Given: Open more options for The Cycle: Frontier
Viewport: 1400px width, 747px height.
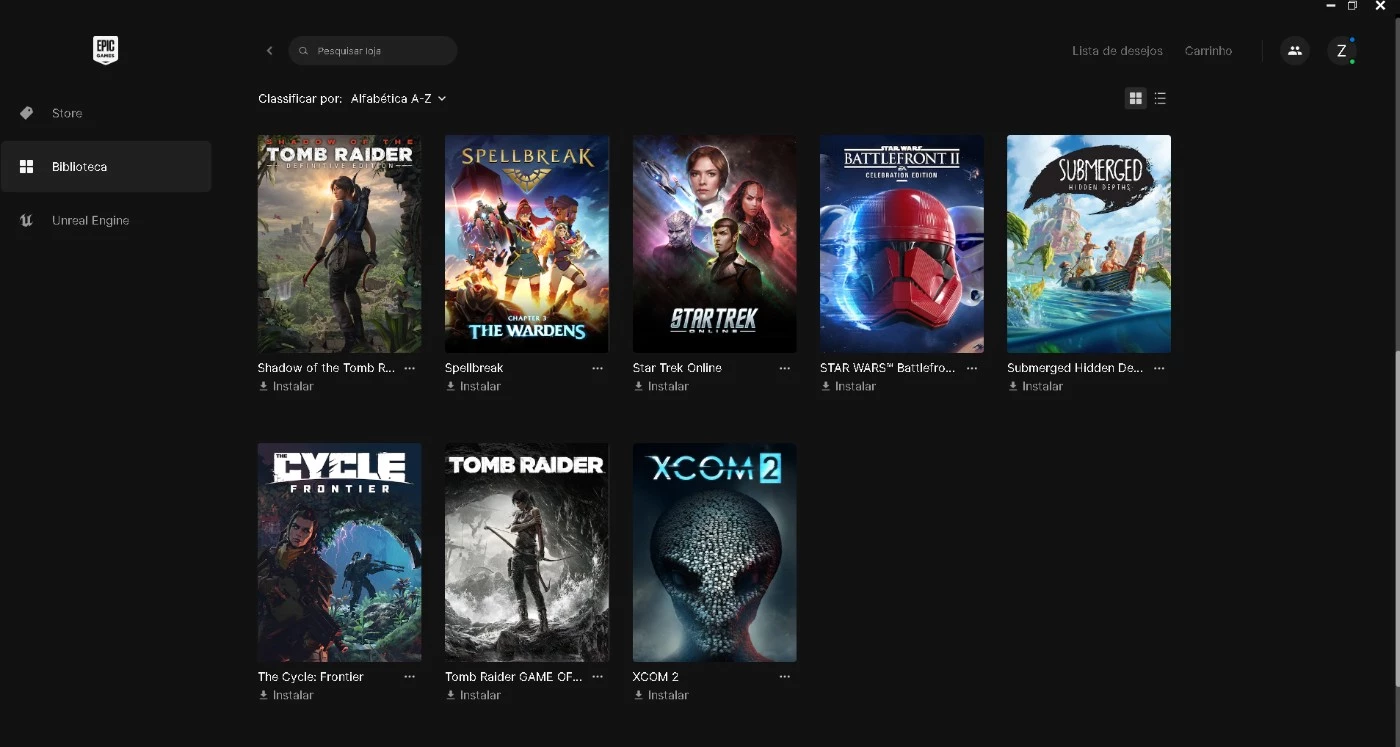Looking at the screenshot, I should coord(409,677).
